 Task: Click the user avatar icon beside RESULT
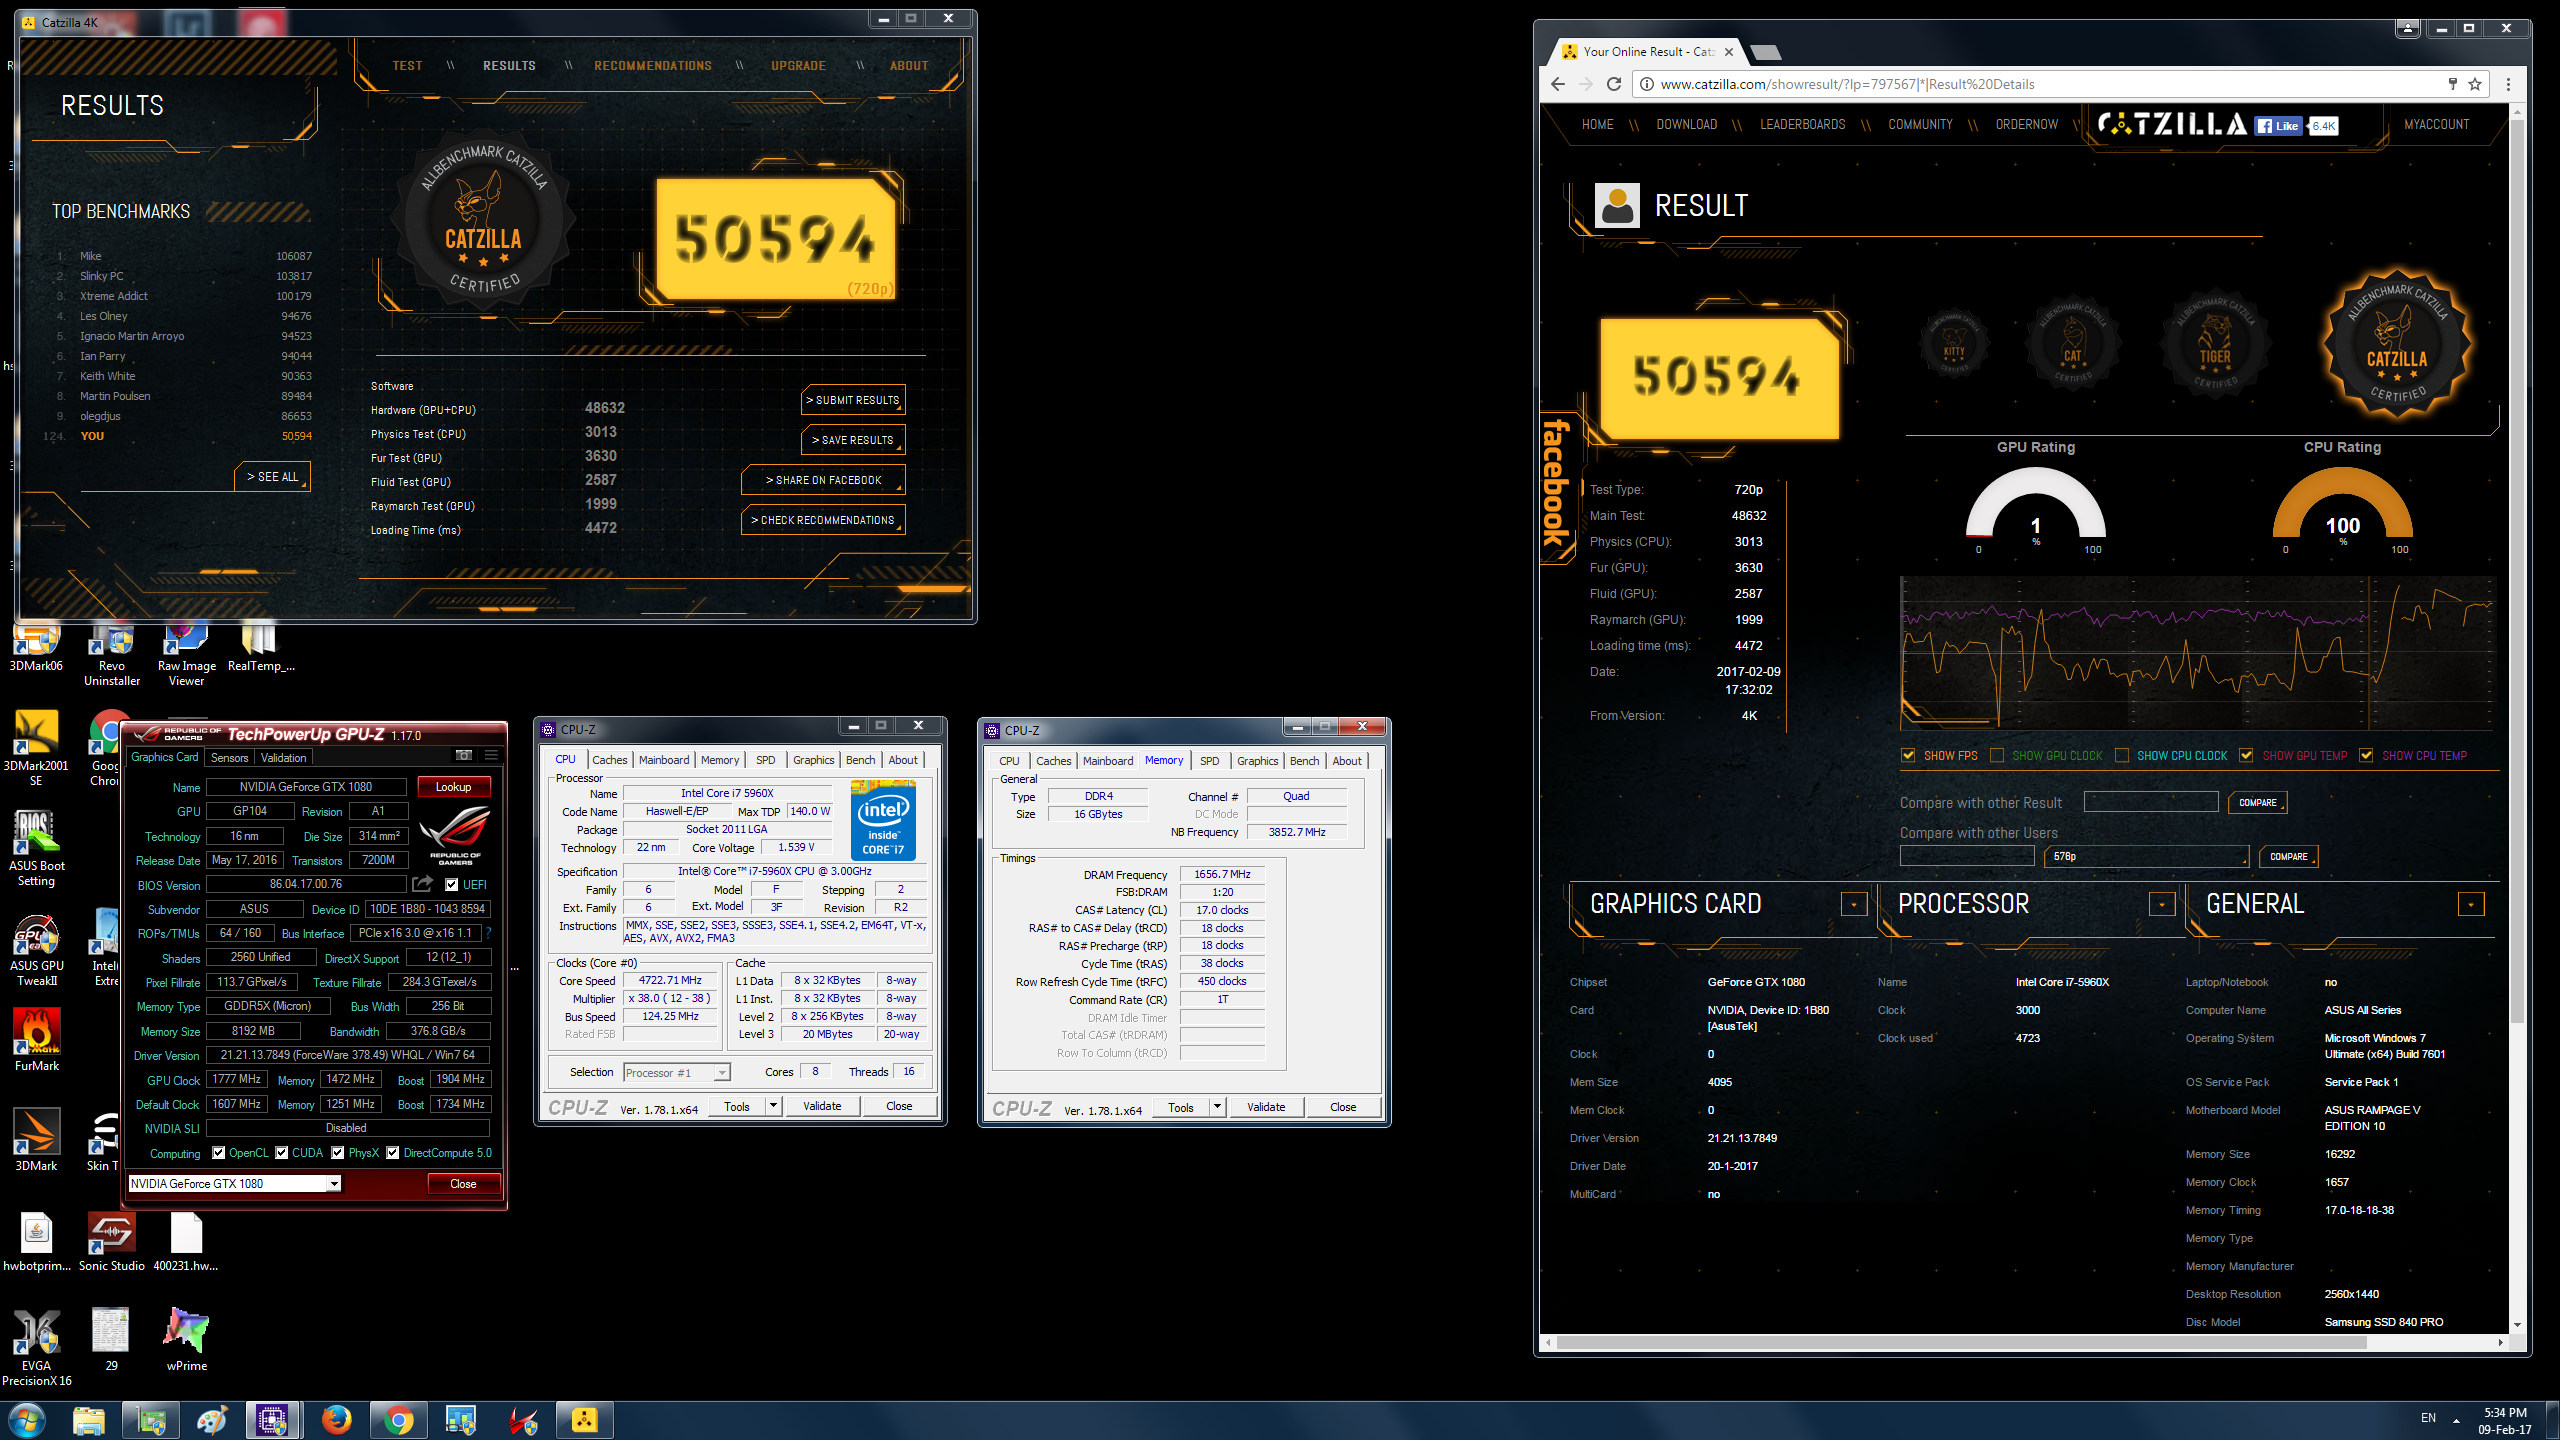pos(1617,206)
